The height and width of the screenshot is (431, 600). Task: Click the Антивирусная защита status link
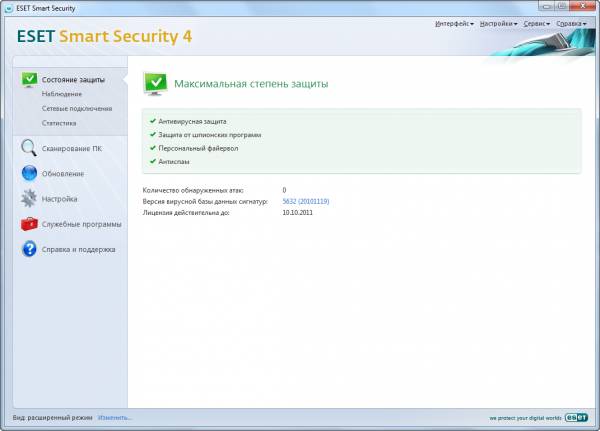point(192,121)
